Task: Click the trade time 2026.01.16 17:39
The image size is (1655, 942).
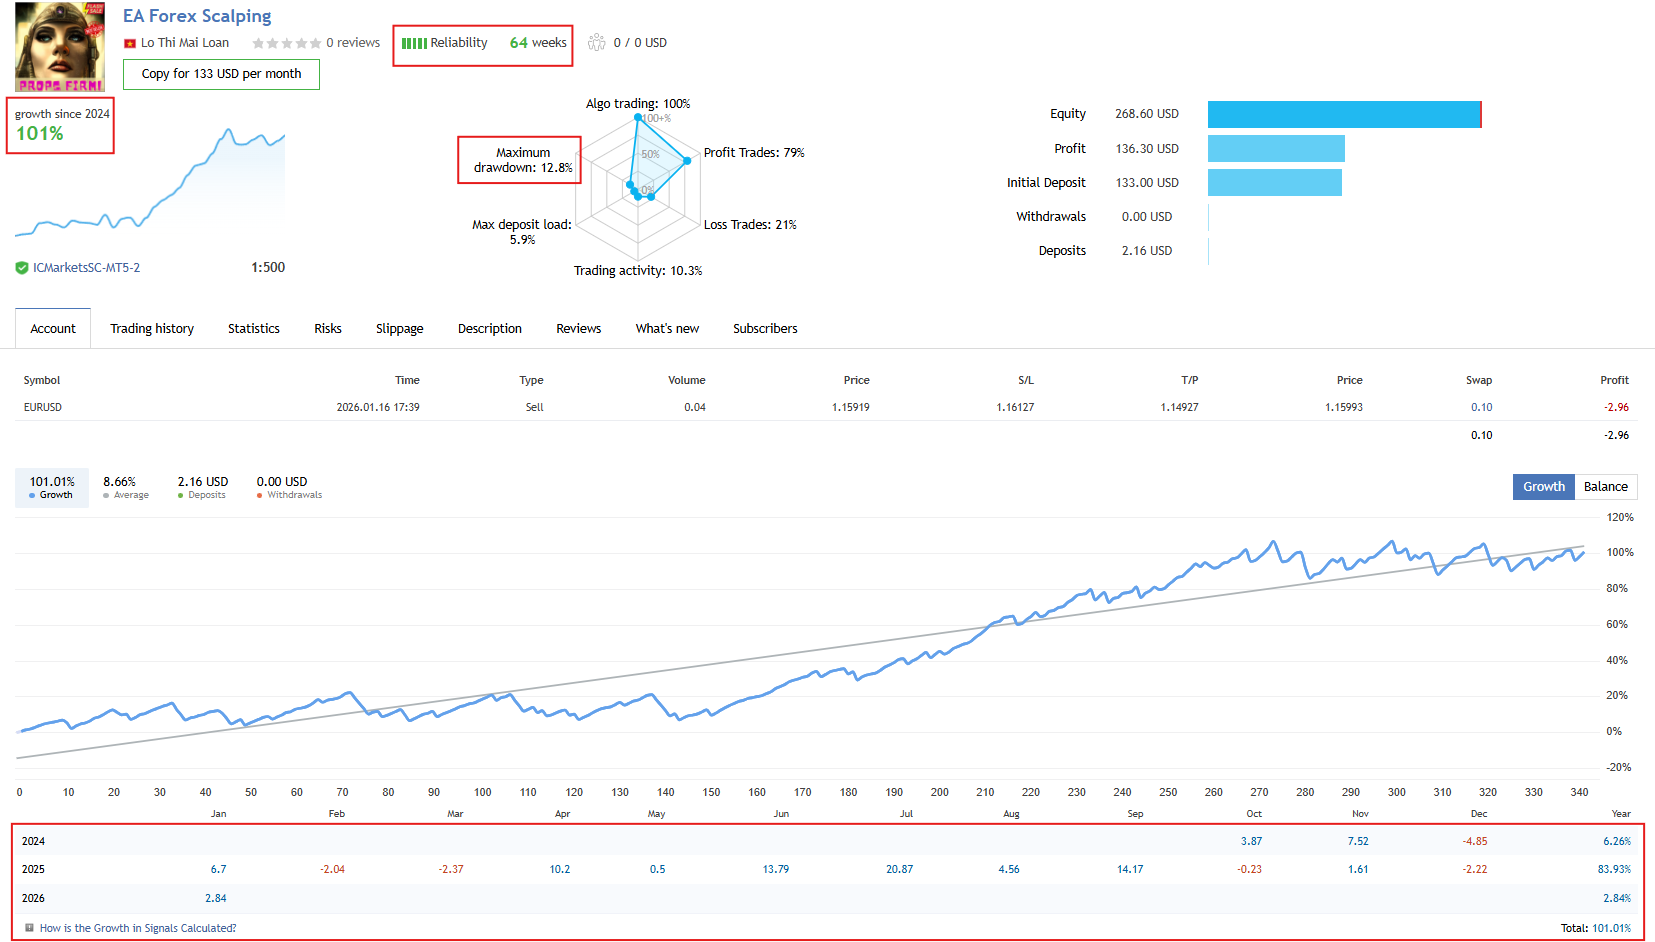Action: [378, 408]
